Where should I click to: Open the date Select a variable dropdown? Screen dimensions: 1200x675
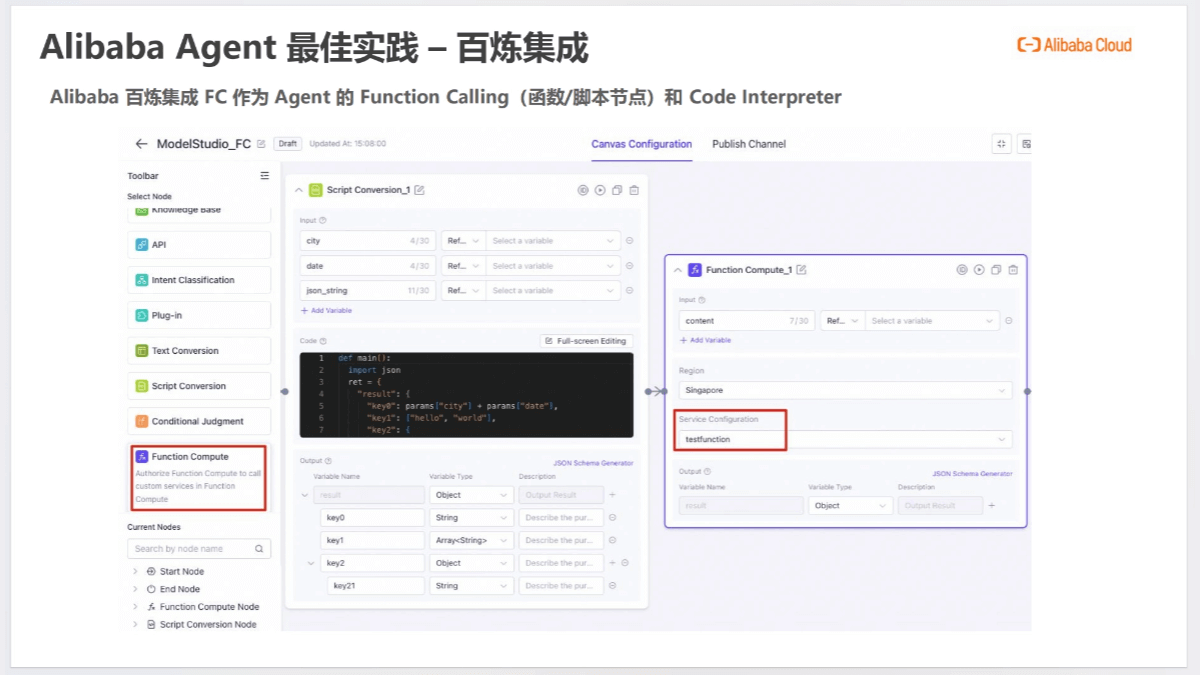point(553,266)
